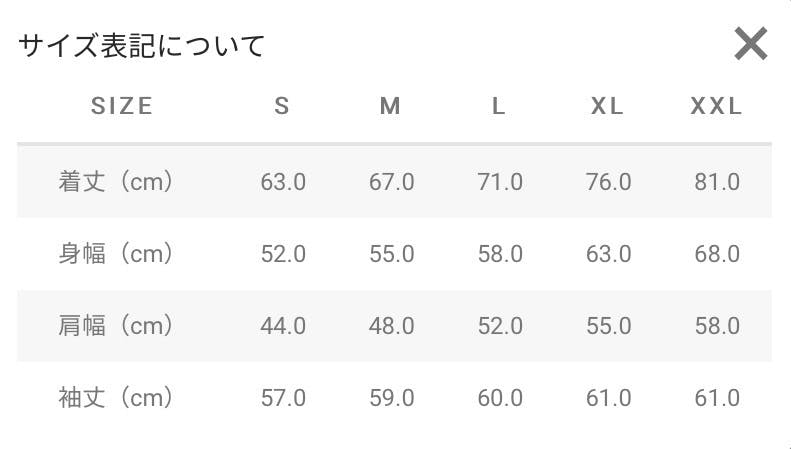Viewport: 791px width, 449px height.
Task: Close the size chart dialog
Action: click(x=751, y=43)
